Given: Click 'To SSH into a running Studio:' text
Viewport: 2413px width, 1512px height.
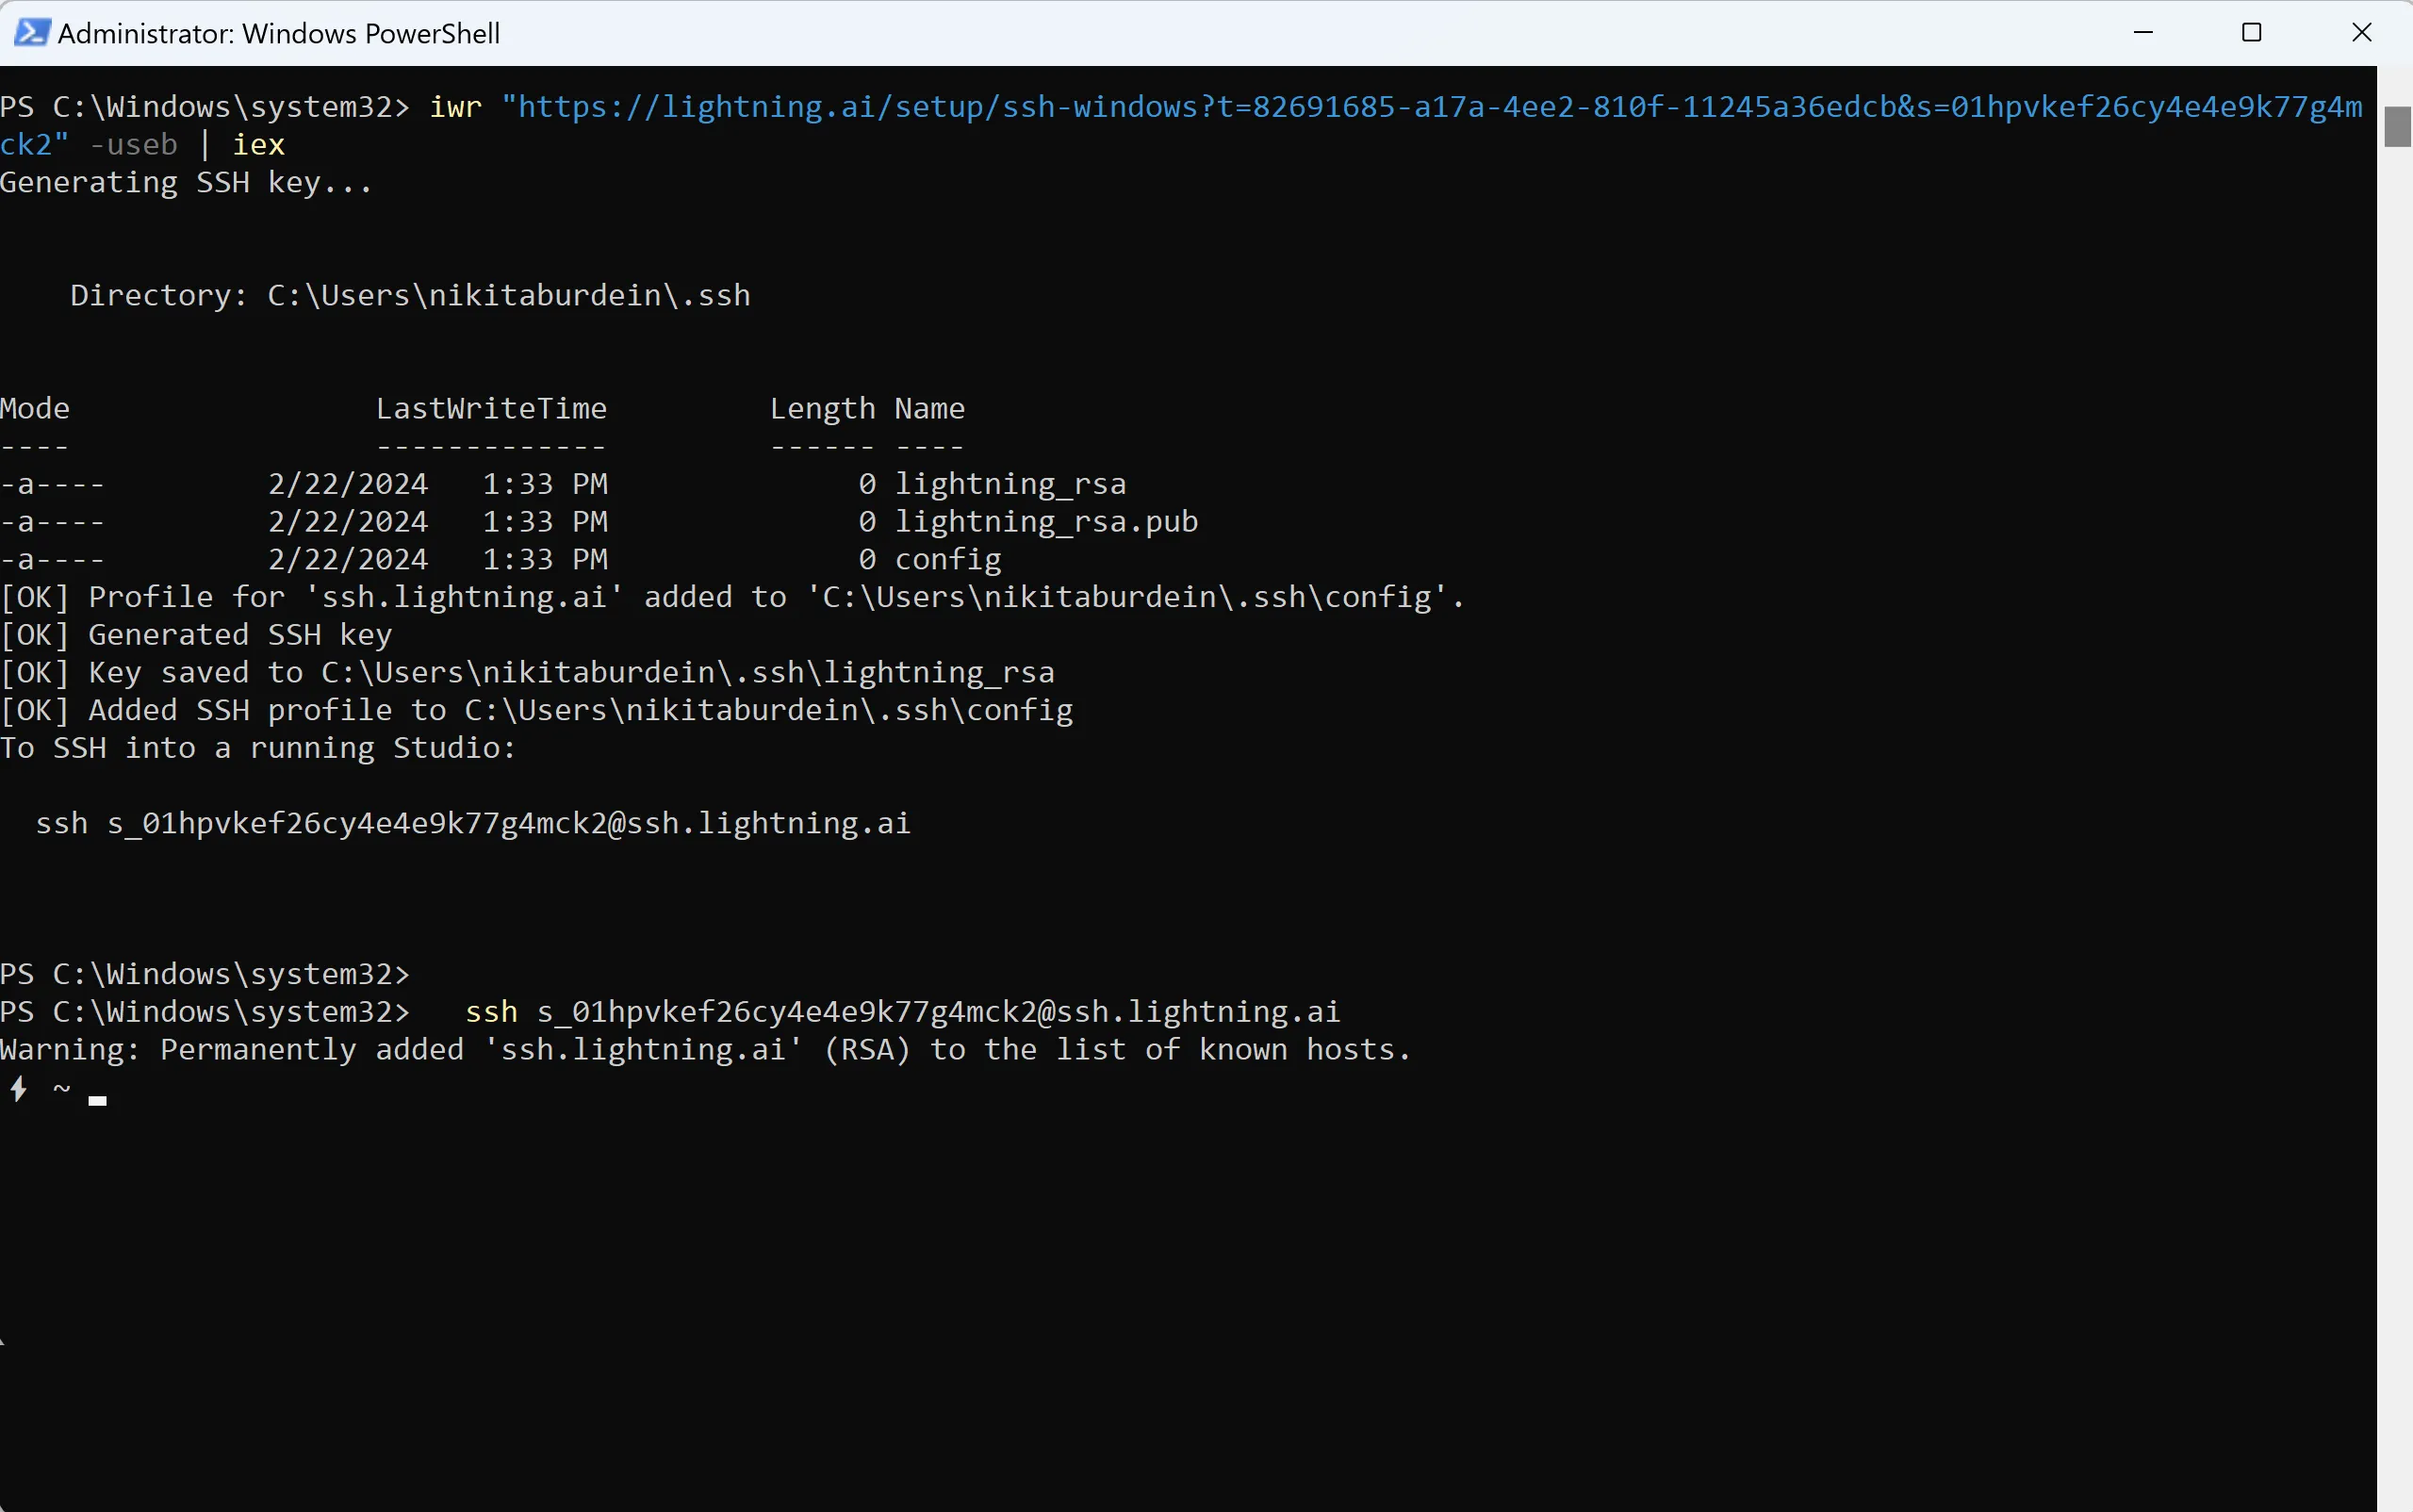Looking at the screenshot, I should click(x=258, y=748).
